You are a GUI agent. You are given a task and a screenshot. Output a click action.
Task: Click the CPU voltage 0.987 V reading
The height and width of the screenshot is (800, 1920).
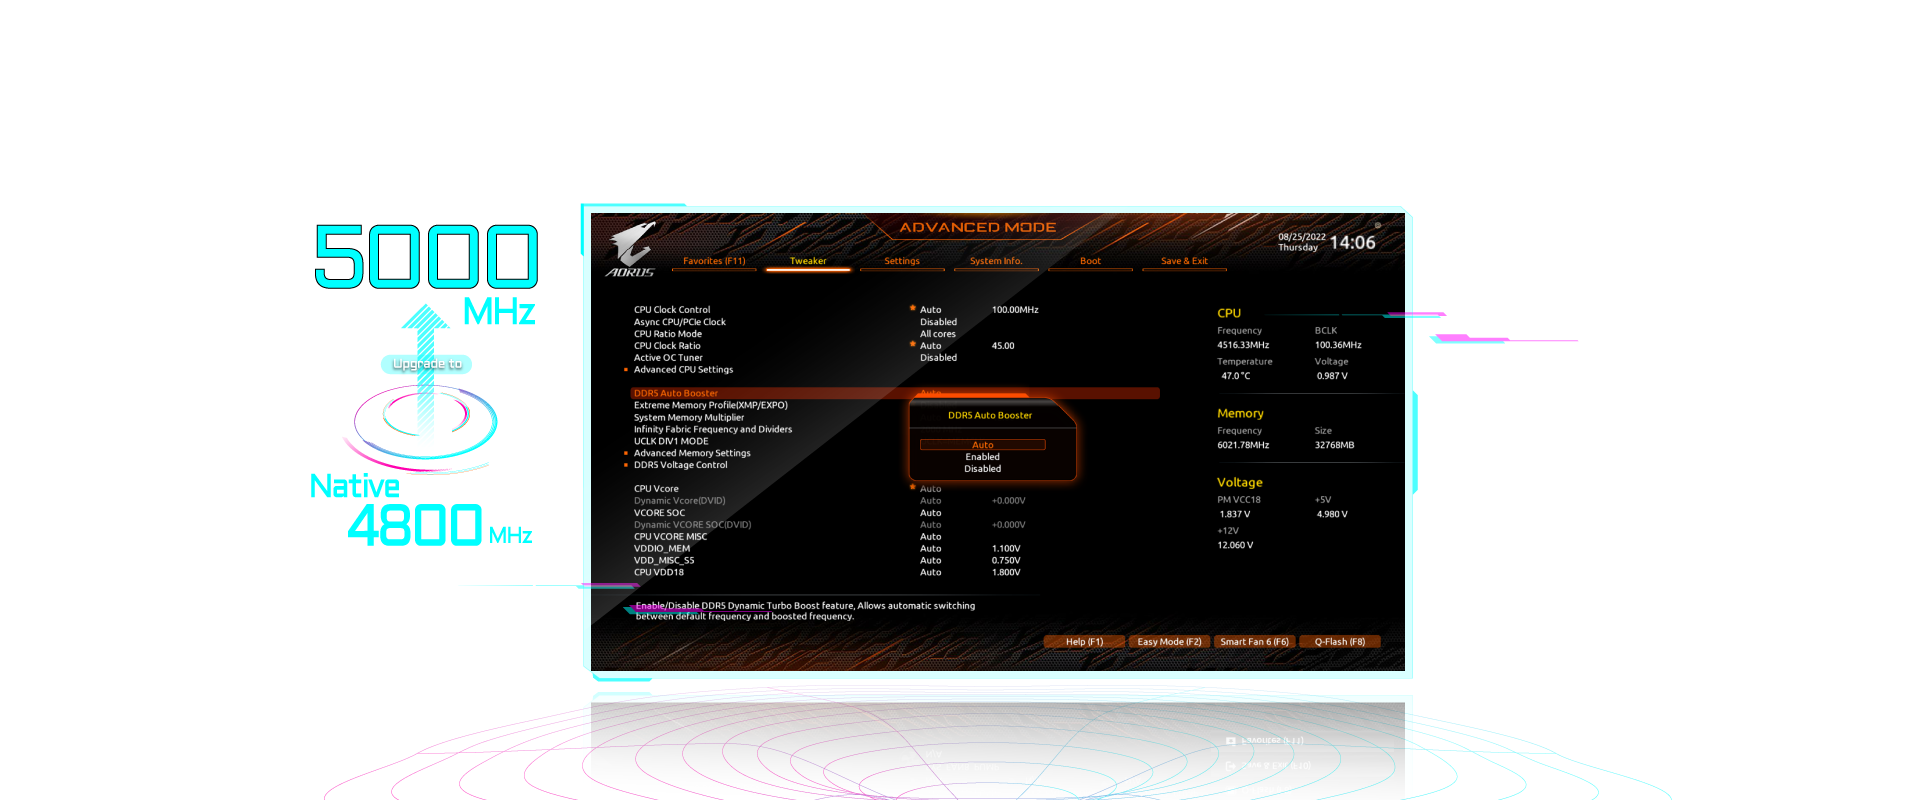coord(1332,376)
